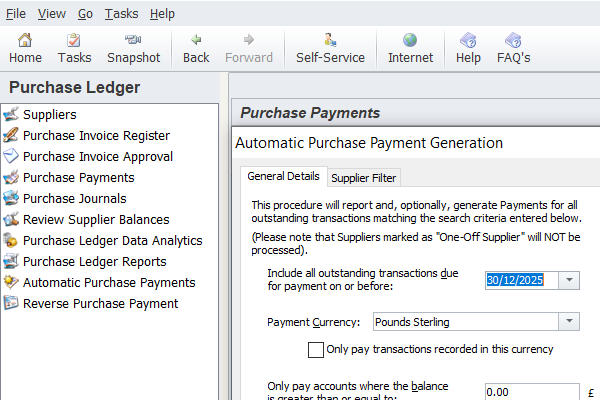The height and width of the screenshot is (400, 600).
Task: Click the Payment Currency label
Action: pos(313,322)
